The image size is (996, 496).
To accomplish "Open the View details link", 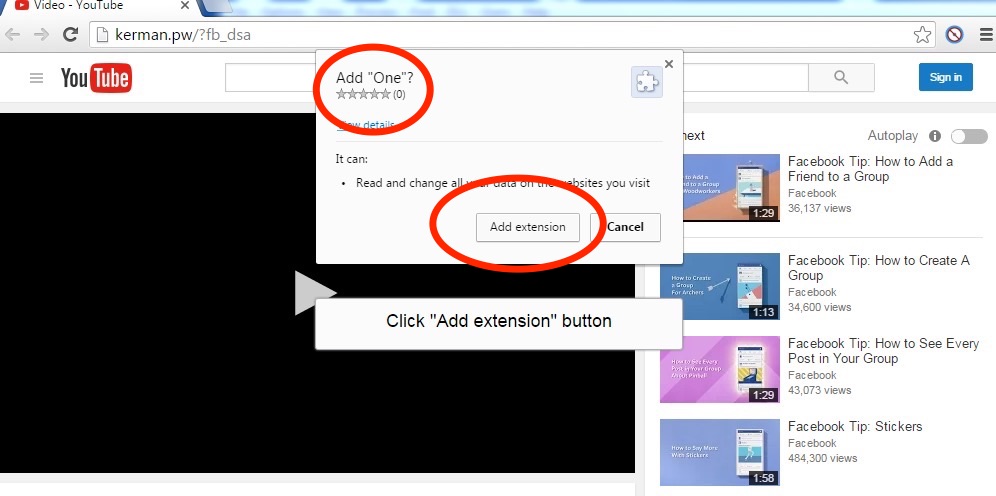I will (366, 124).
